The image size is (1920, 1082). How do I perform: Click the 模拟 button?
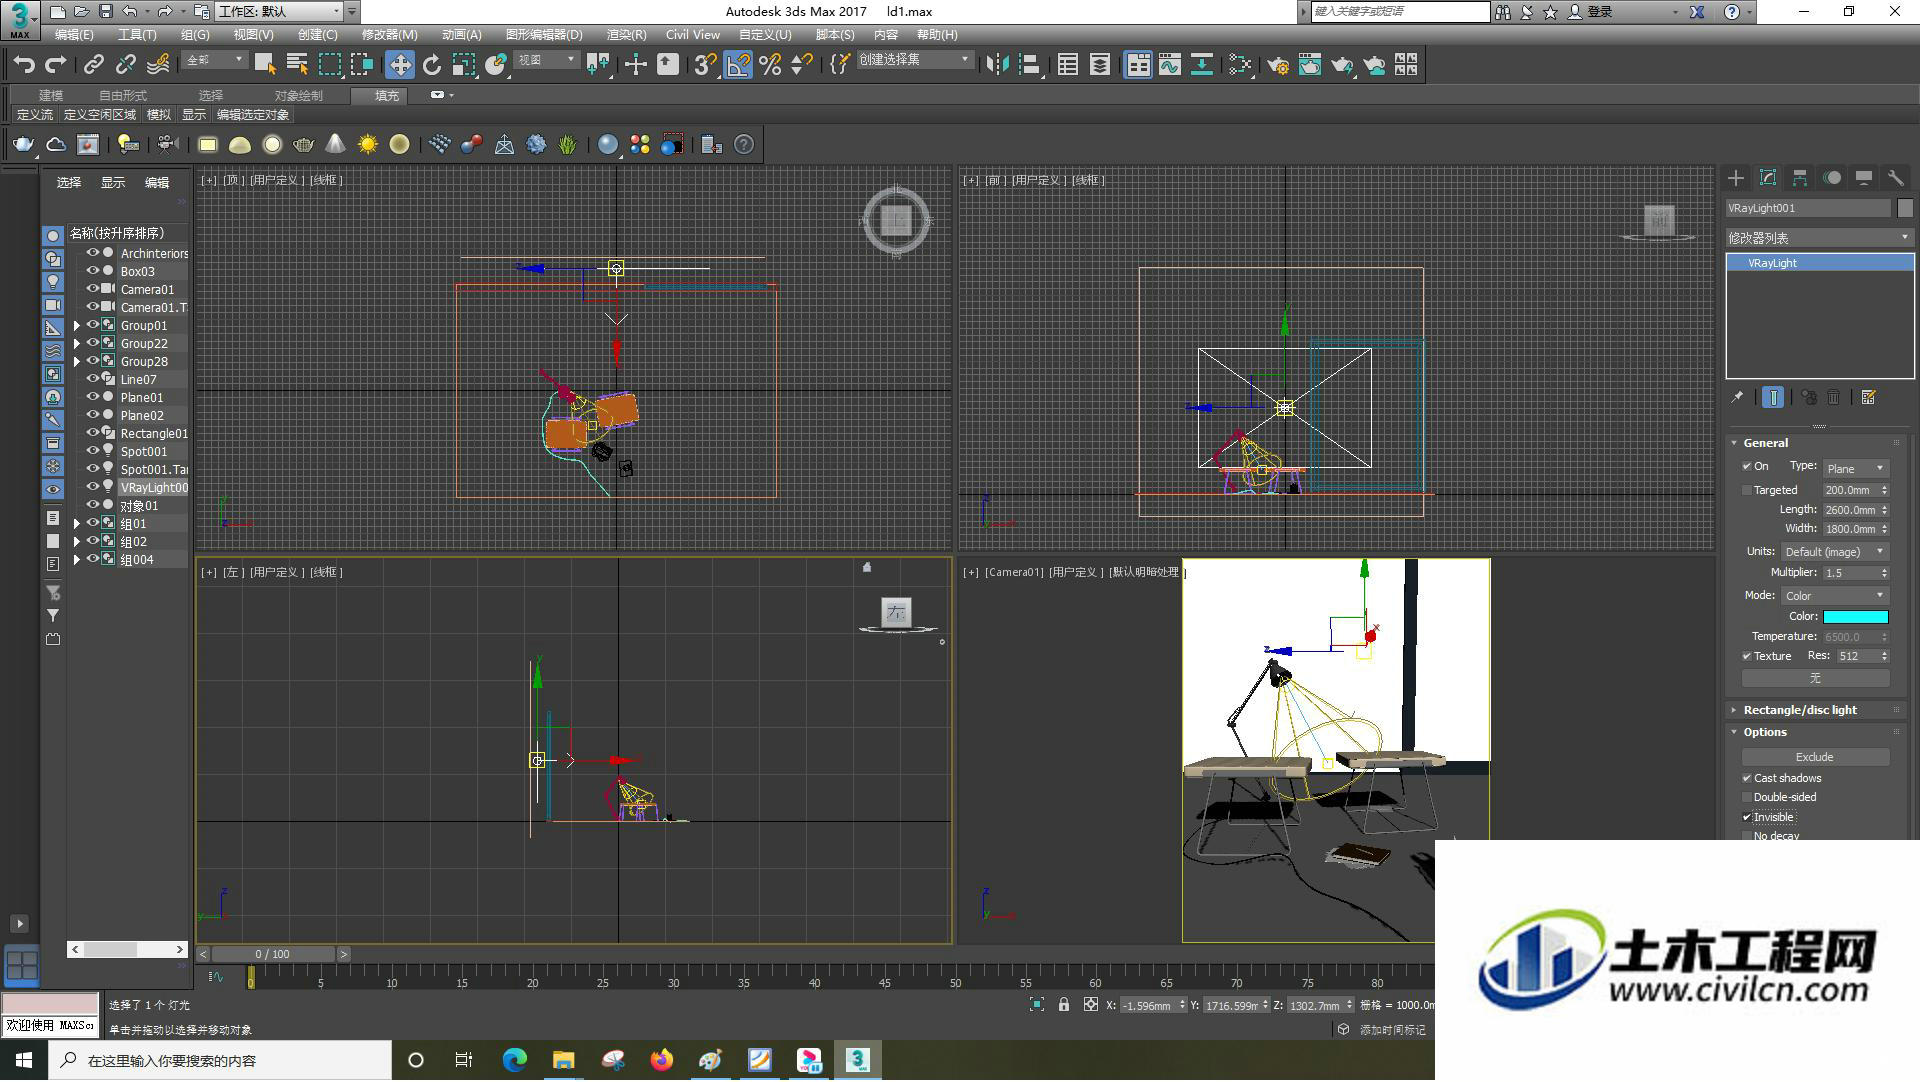point(159,115)
